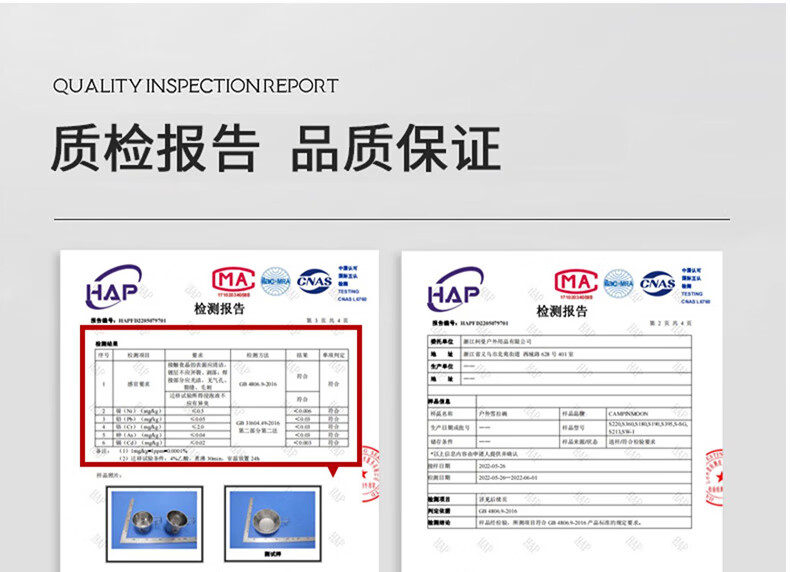Click 'GB 4806.9-2016' in the left results table

pos(258,384)
